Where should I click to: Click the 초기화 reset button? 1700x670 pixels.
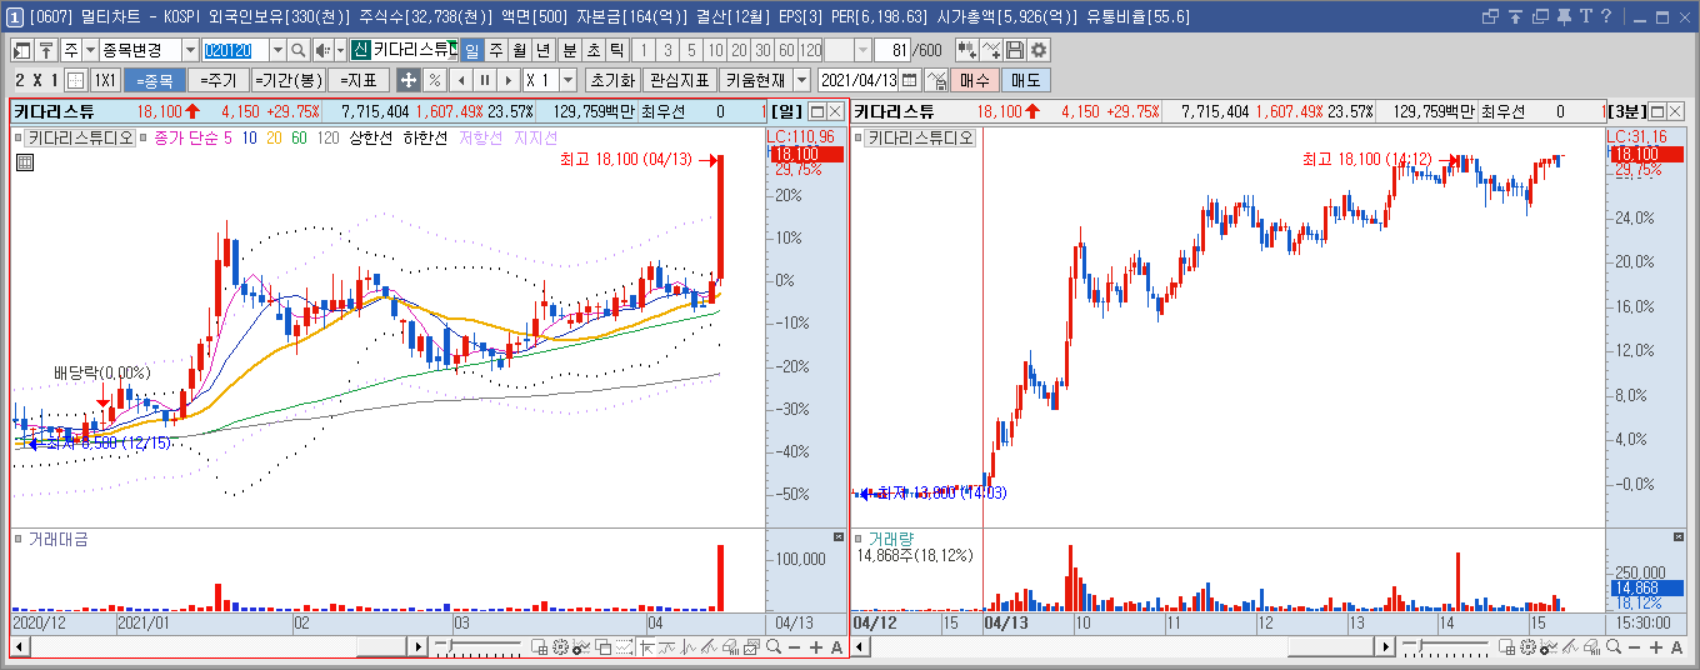pyautogui.click(x=612, y=80)
